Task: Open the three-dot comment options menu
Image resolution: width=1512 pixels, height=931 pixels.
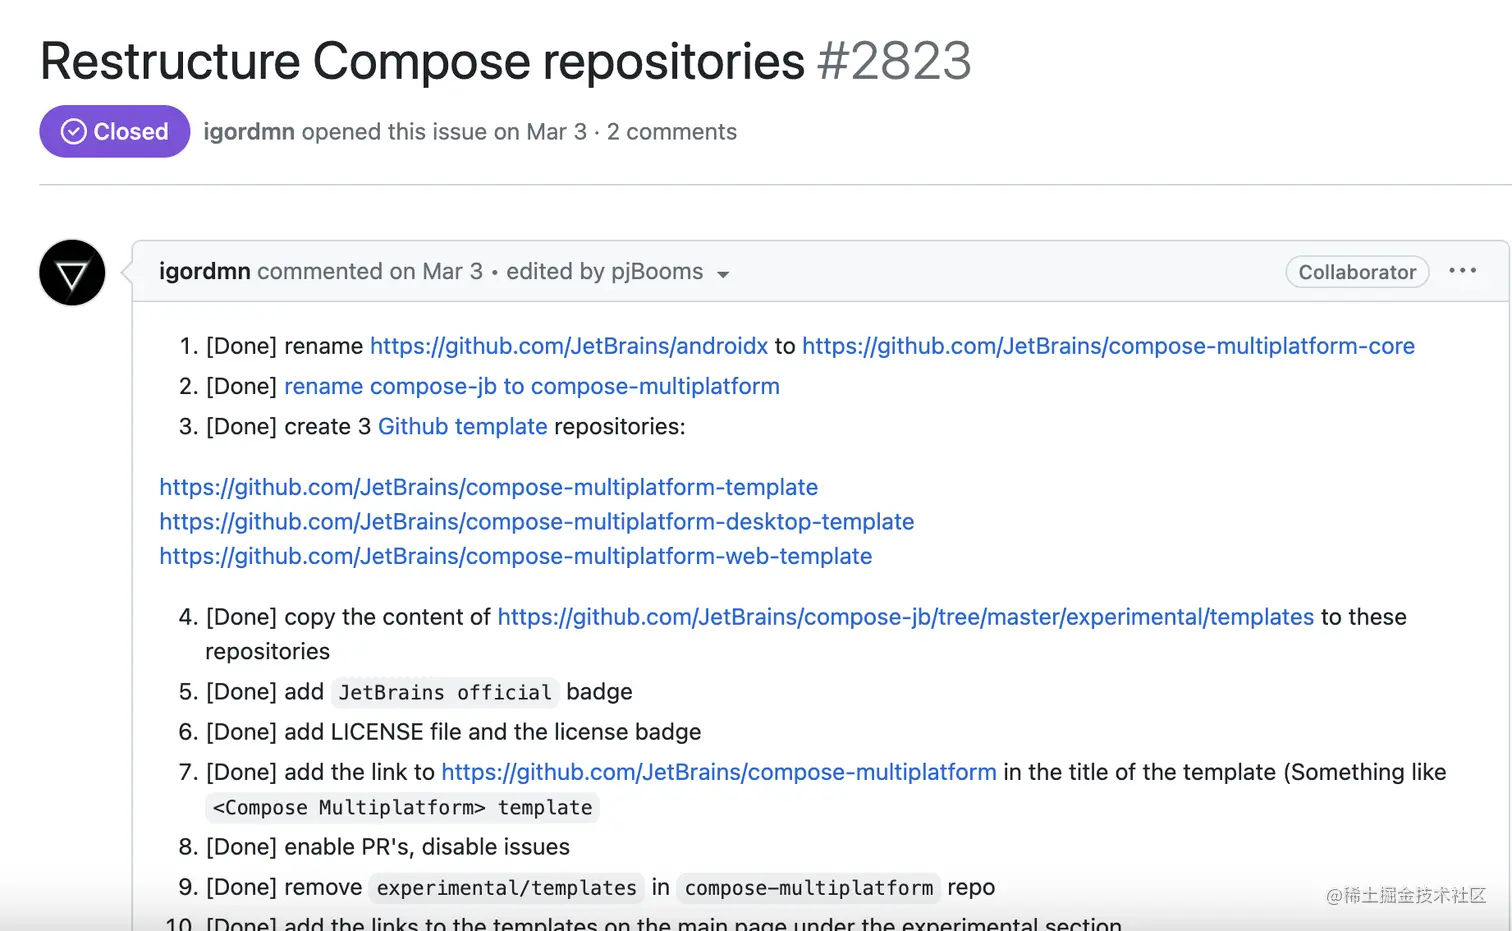Action: (x=1462, y=271)
